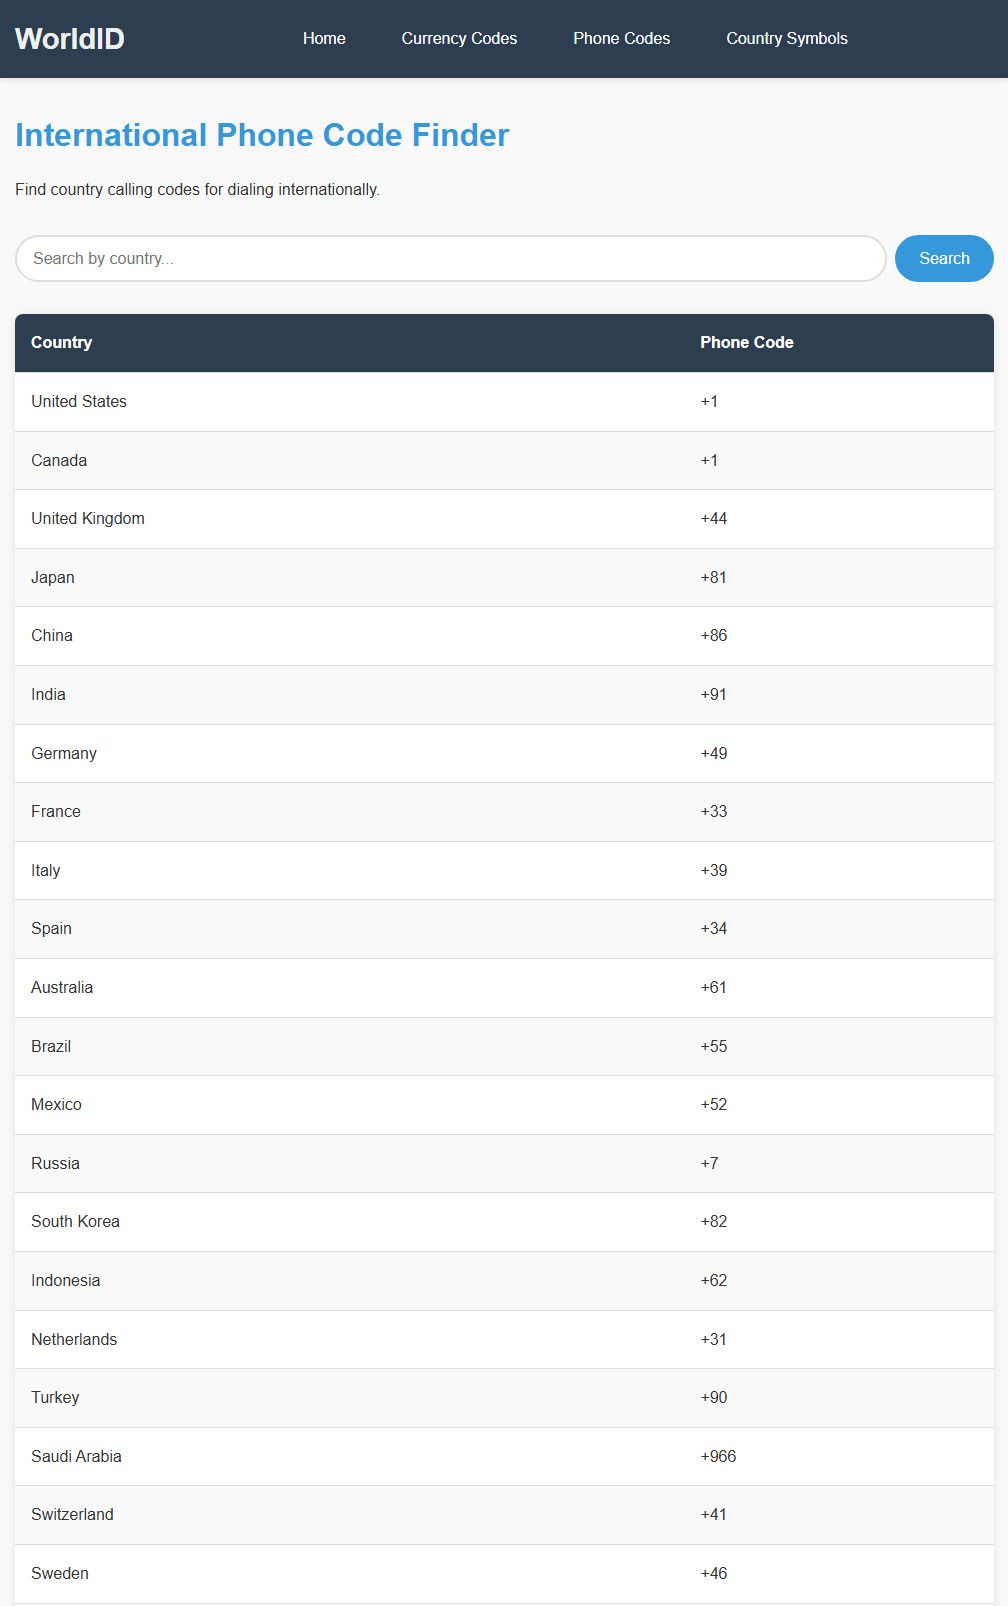Click the International Phone Code Finder heading
The image size is (1008, 1606).
click(x=262, y=135)
